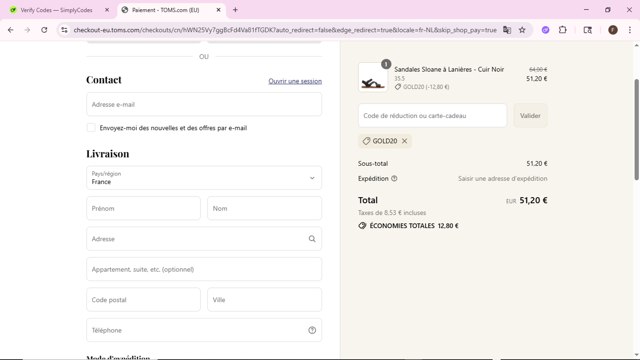Open the side panel search icon

(588, 30)
